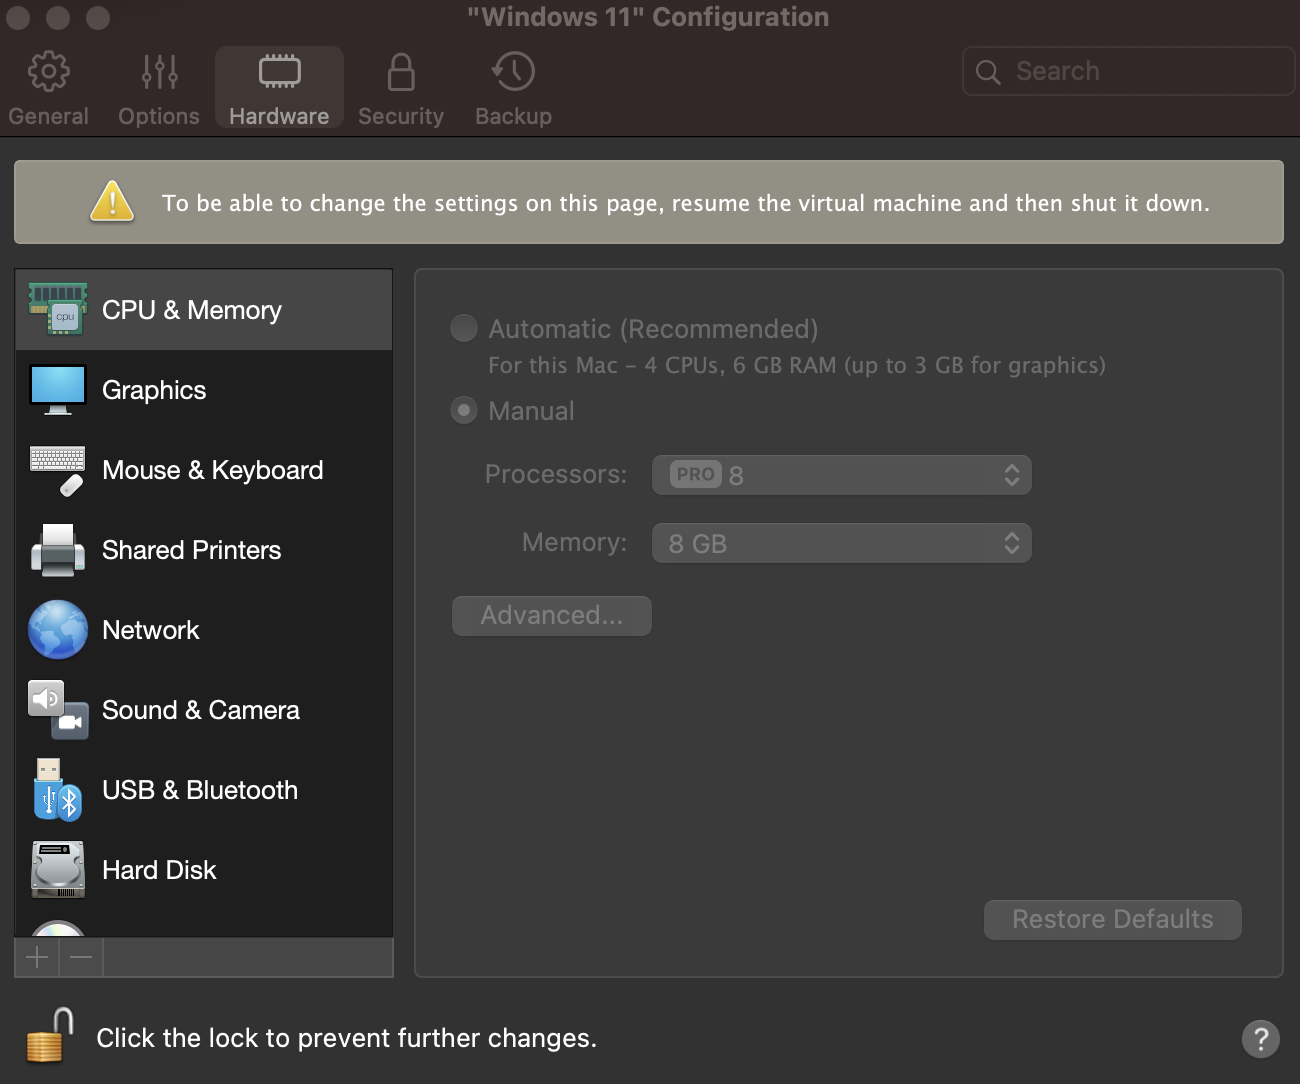Open the Memory dropdown showing 8 GB
Viewport: 1300px width, 1084px height.
coord(842,543)
